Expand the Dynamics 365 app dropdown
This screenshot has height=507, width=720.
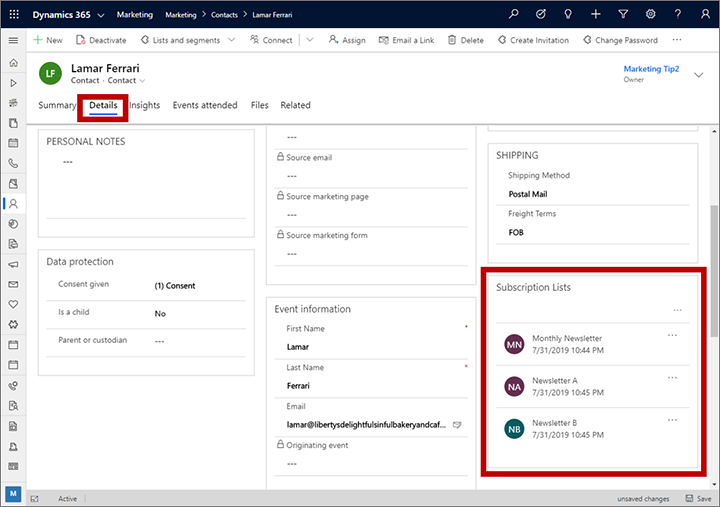101,15
